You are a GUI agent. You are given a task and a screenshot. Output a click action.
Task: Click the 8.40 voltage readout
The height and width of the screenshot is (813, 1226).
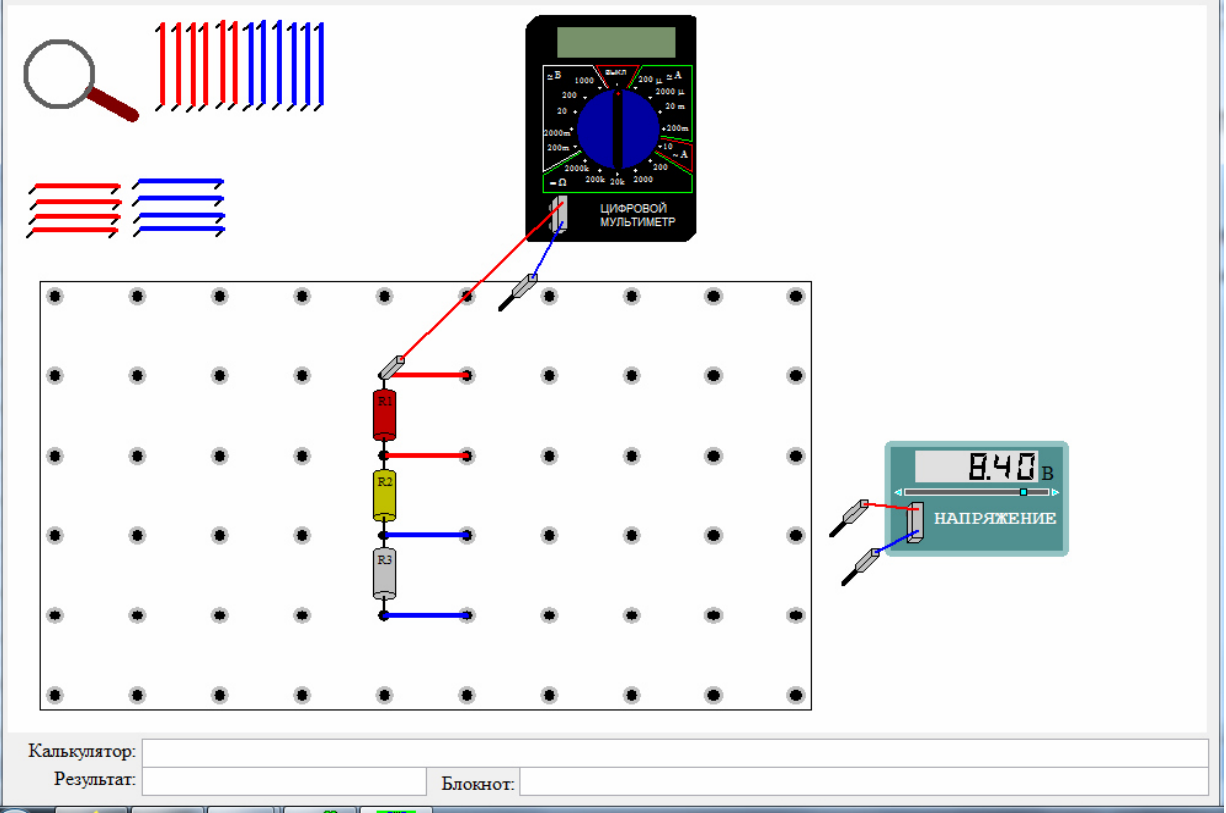976,466
